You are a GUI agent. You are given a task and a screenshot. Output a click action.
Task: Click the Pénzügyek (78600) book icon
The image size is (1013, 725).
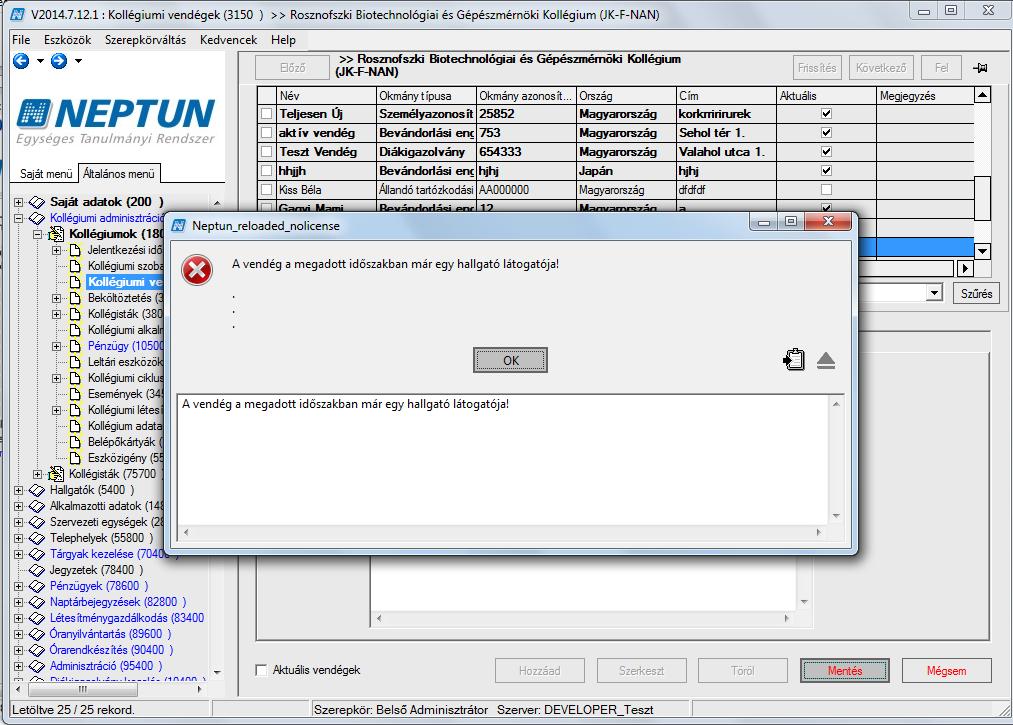(37, 586)
